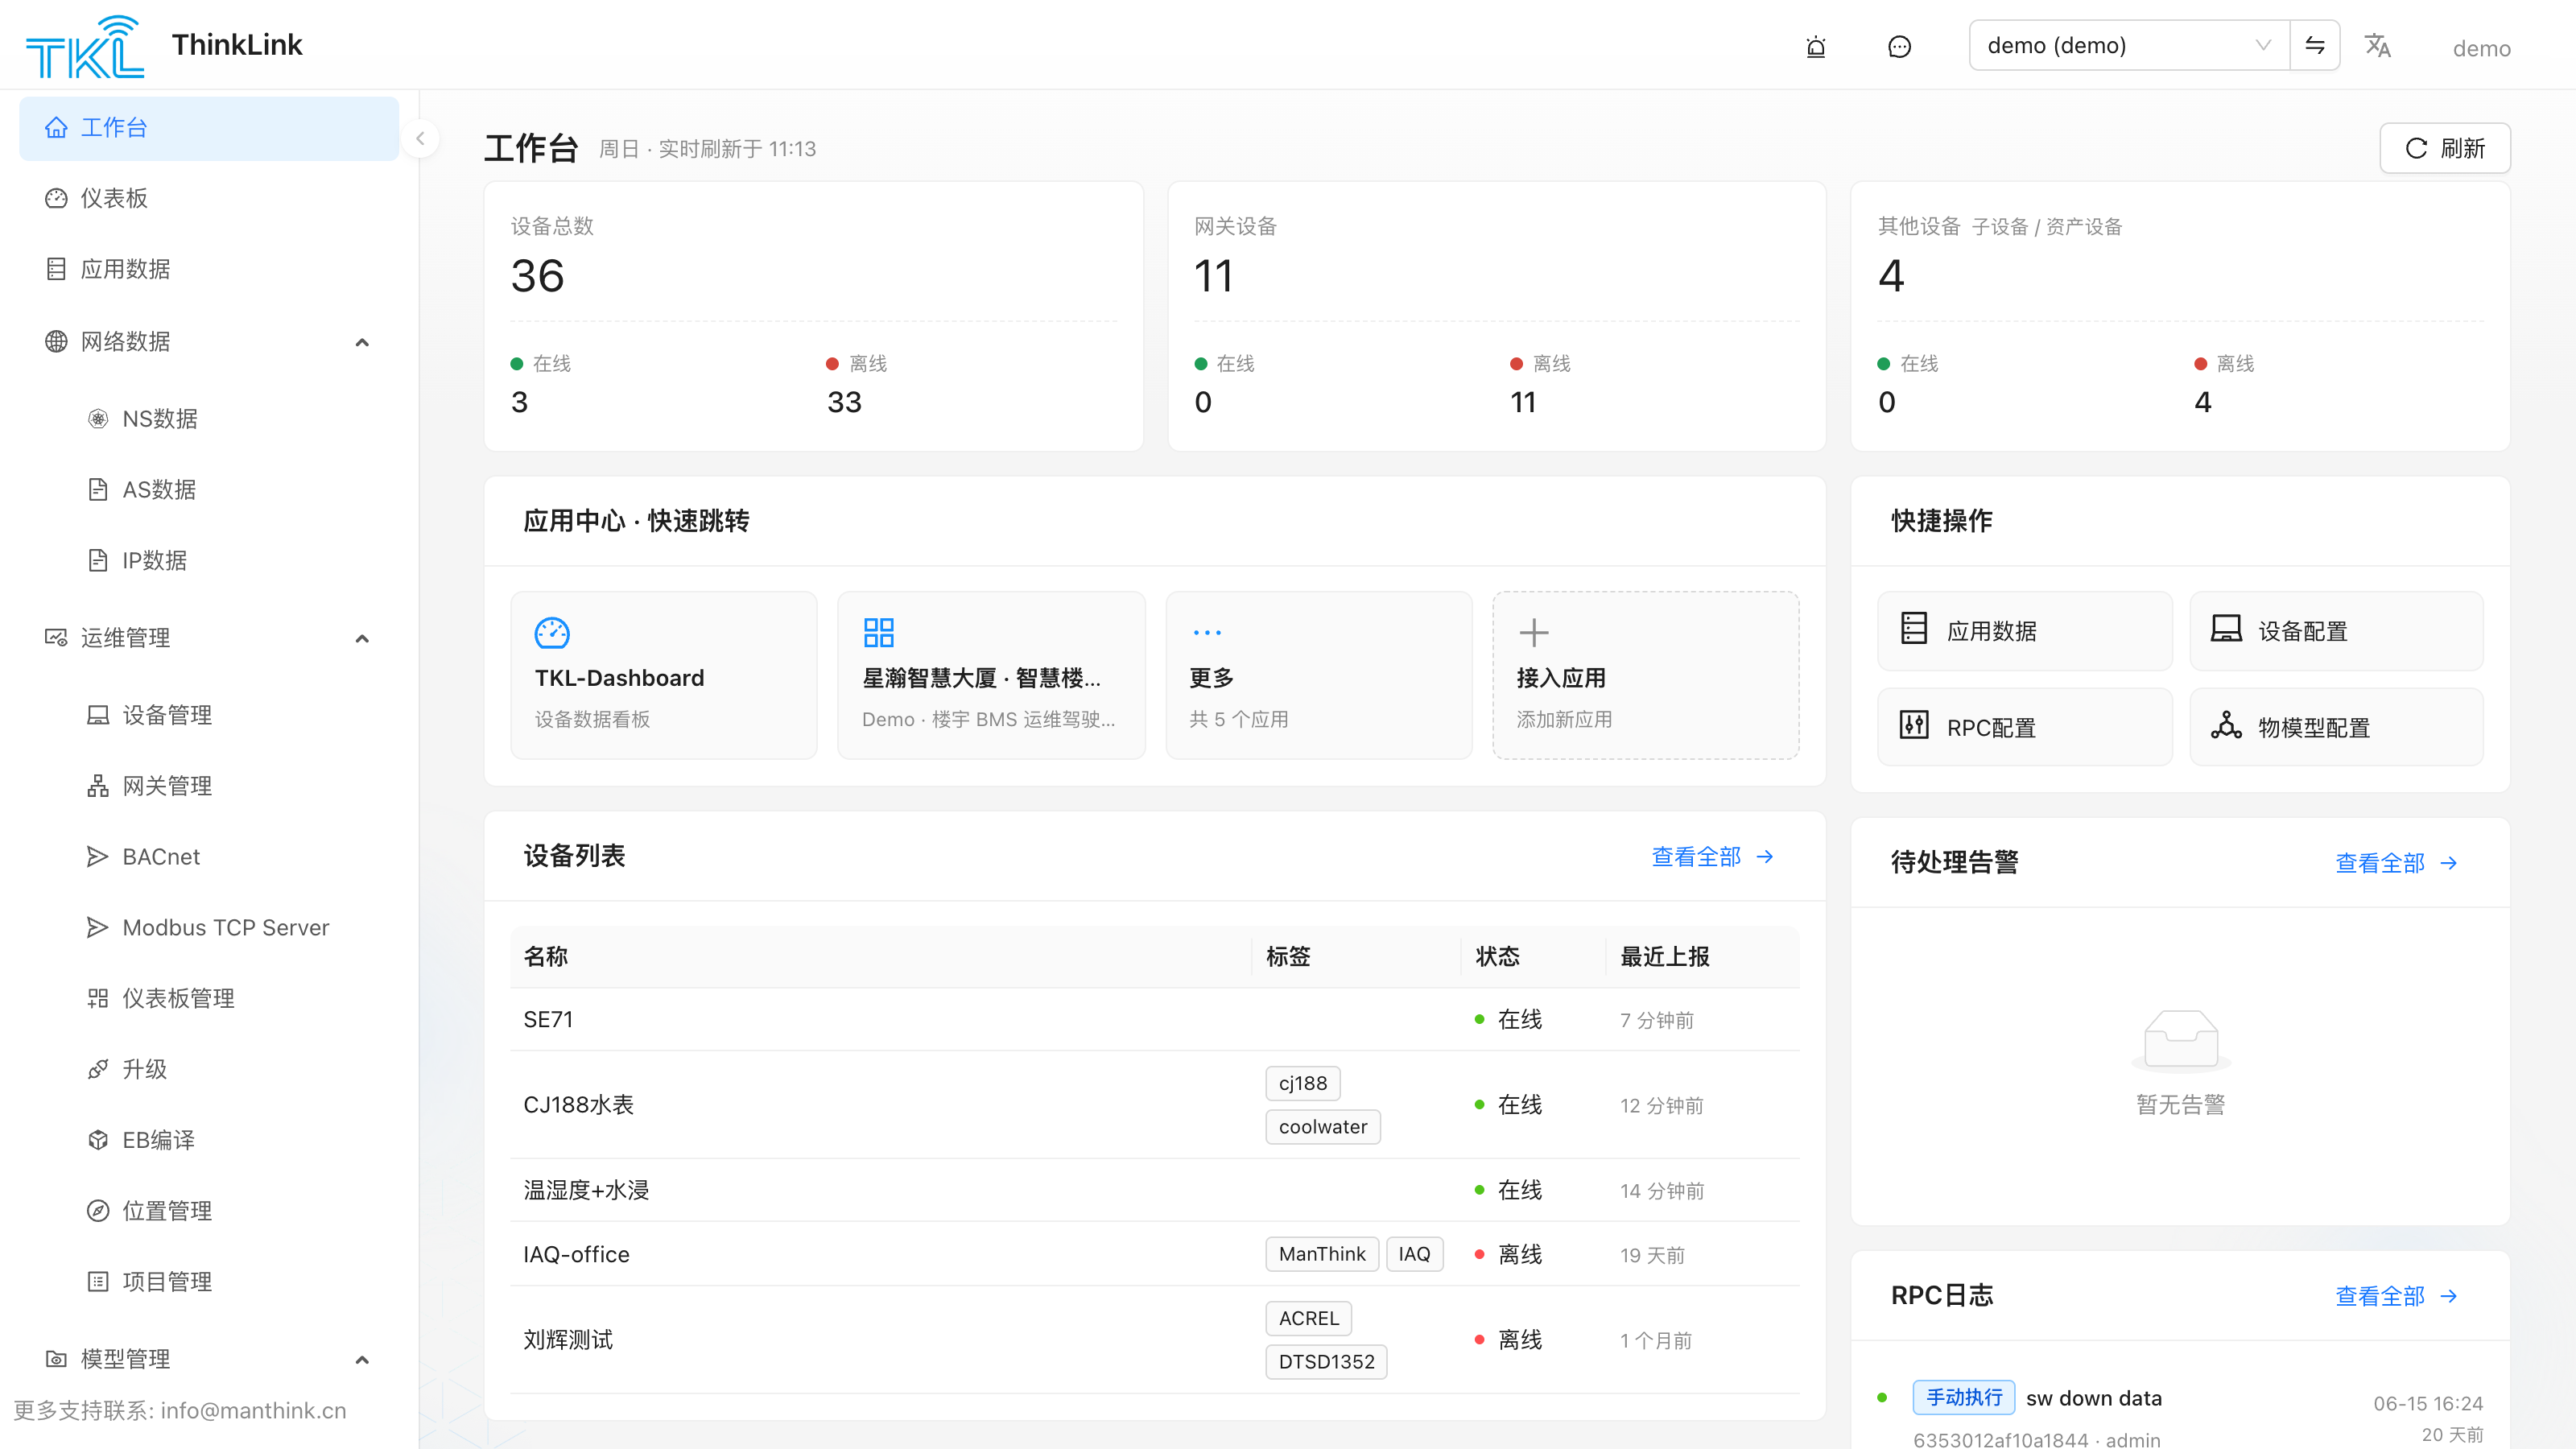The height and width of the screenshot is (1449, 2576).
Task: Click device name 刘辉测试
Action: coord(568,1339)
